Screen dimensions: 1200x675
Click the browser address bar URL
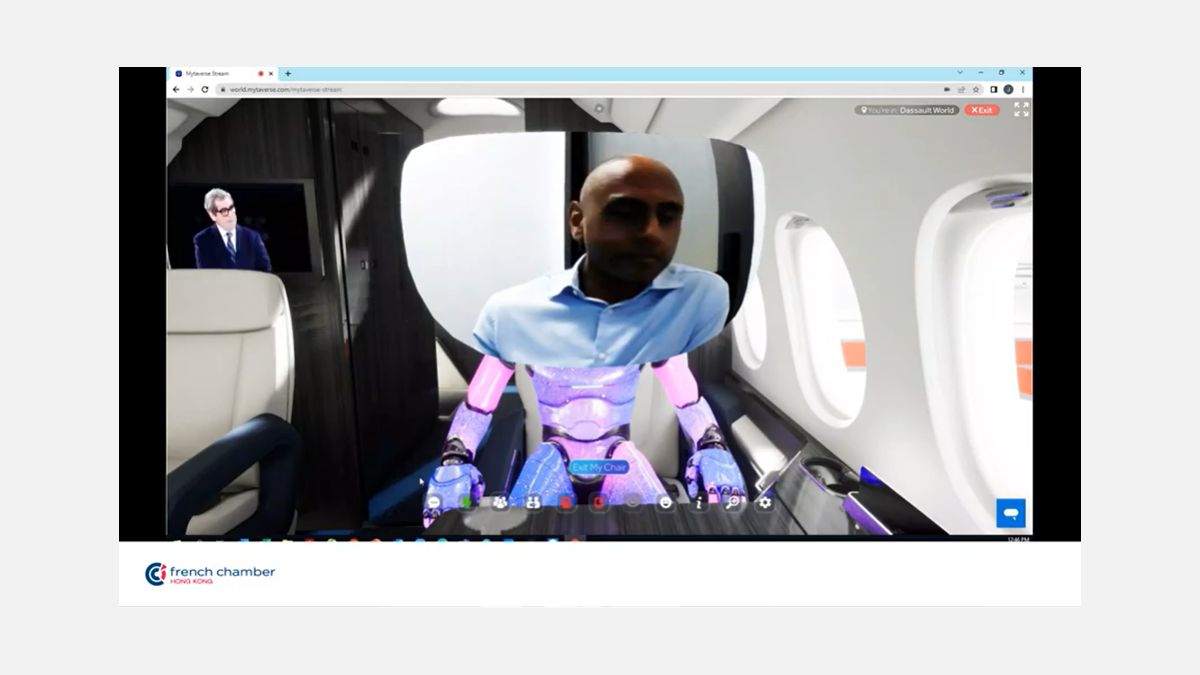[300, 89]
